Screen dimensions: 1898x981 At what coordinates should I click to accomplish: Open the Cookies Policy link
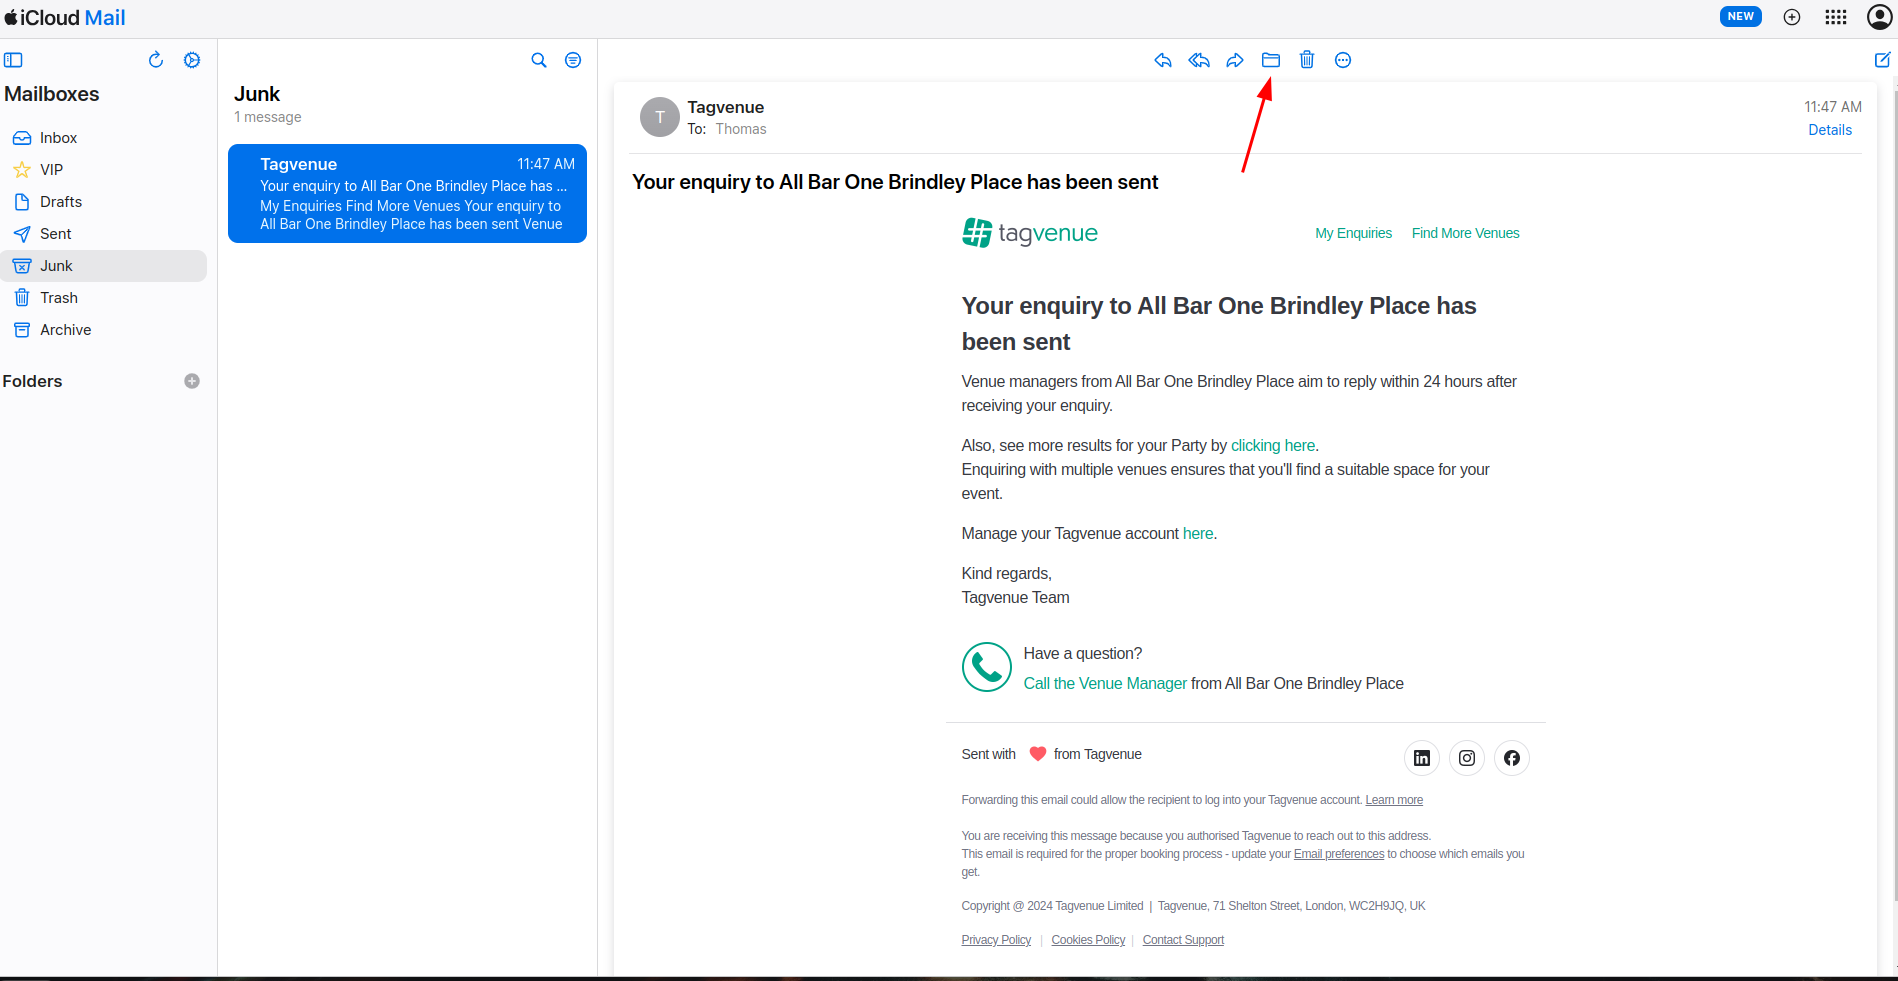(x=1088, y=940)
